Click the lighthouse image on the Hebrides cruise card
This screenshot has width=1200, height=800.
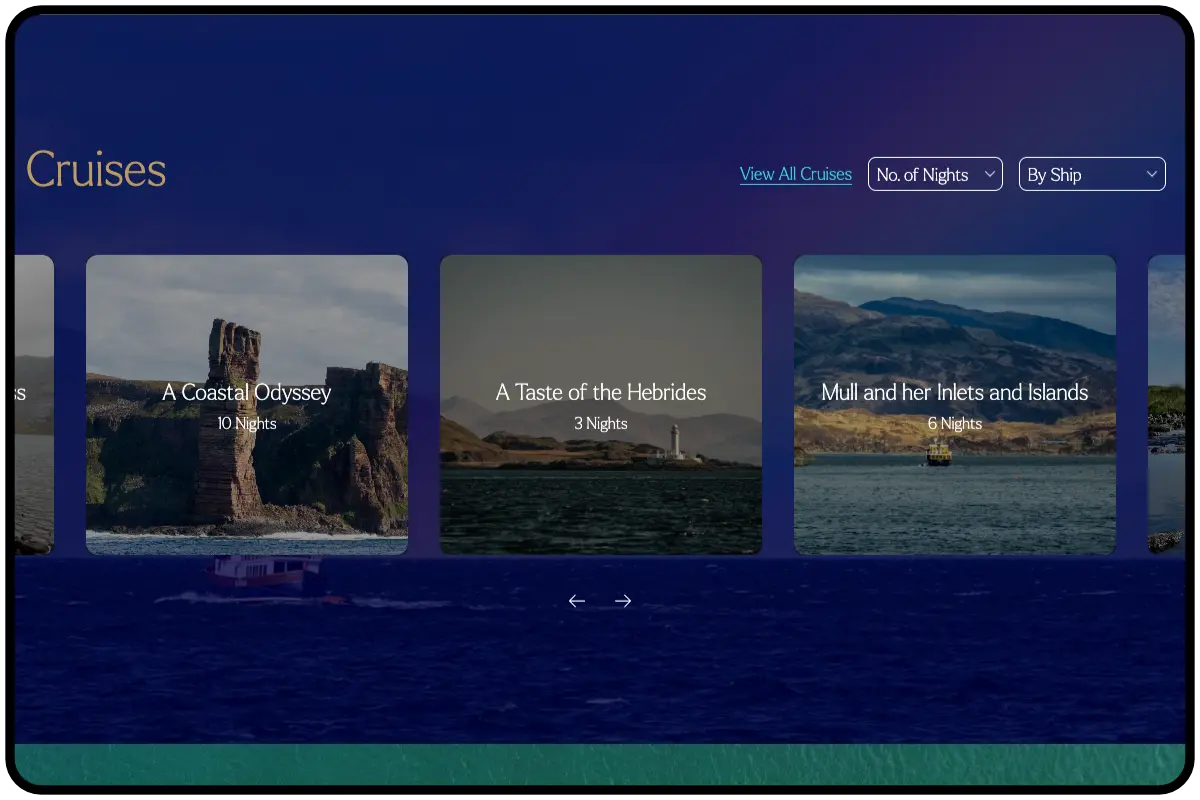point(676,440)
